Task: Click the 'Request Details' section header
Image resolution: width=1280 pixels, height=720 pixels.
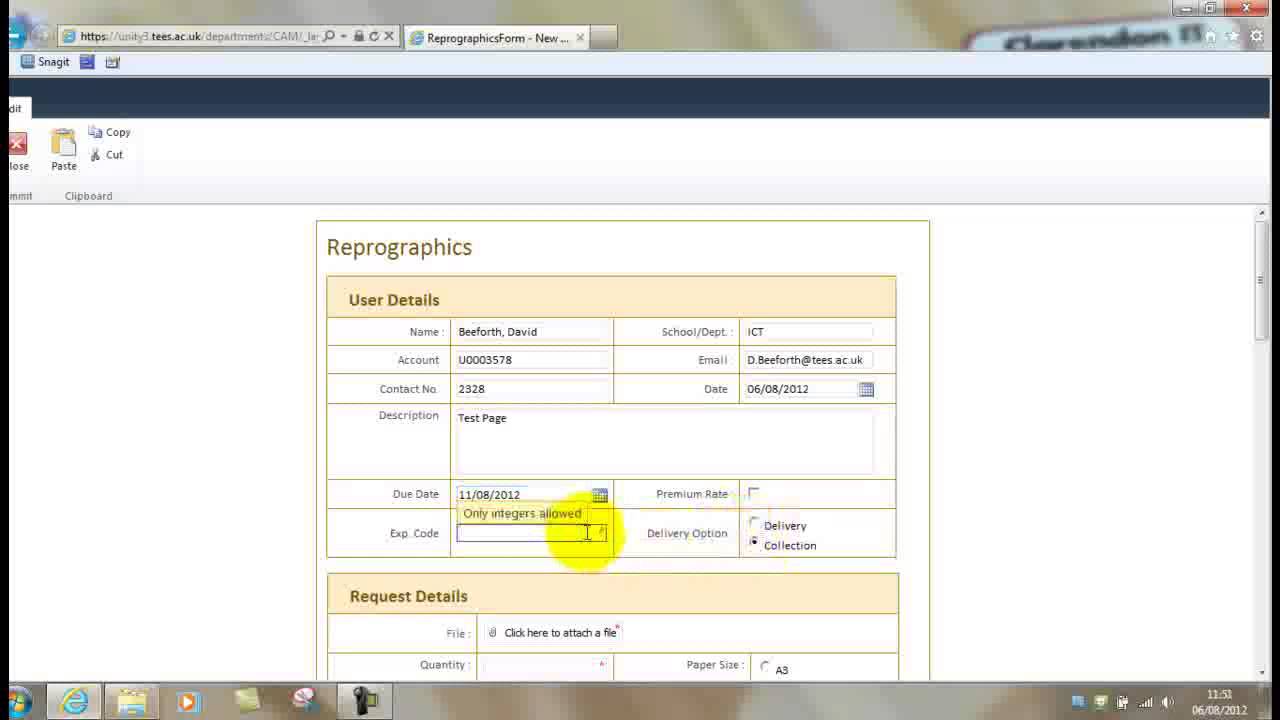Action: pos(409,596)
